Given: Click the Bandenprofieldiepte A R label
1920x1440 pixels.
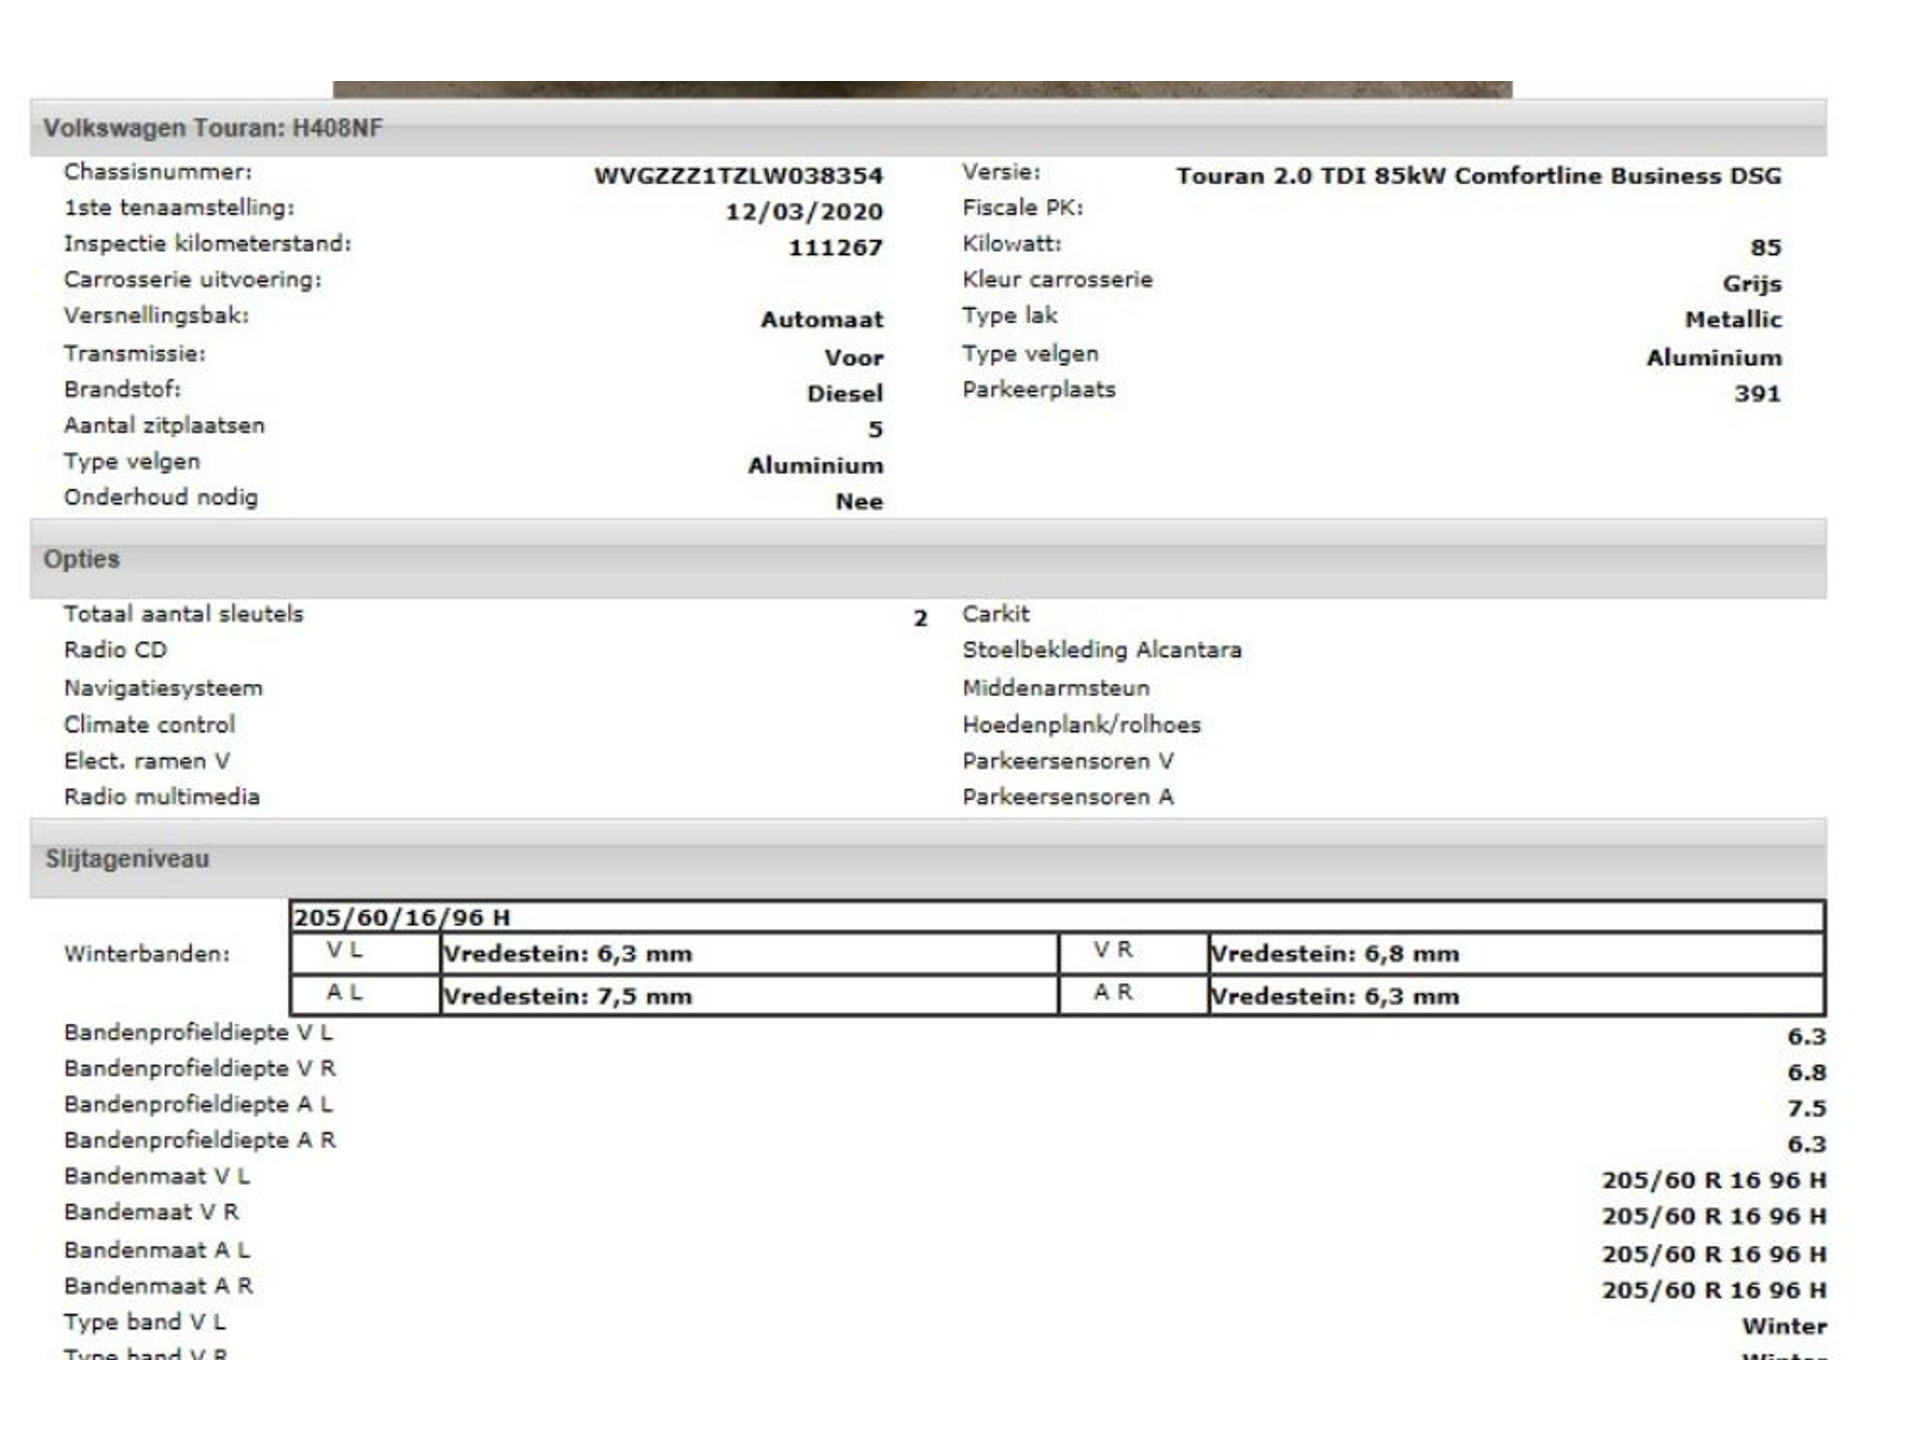Looking at the screenshot, I should tap(199, 1140).
